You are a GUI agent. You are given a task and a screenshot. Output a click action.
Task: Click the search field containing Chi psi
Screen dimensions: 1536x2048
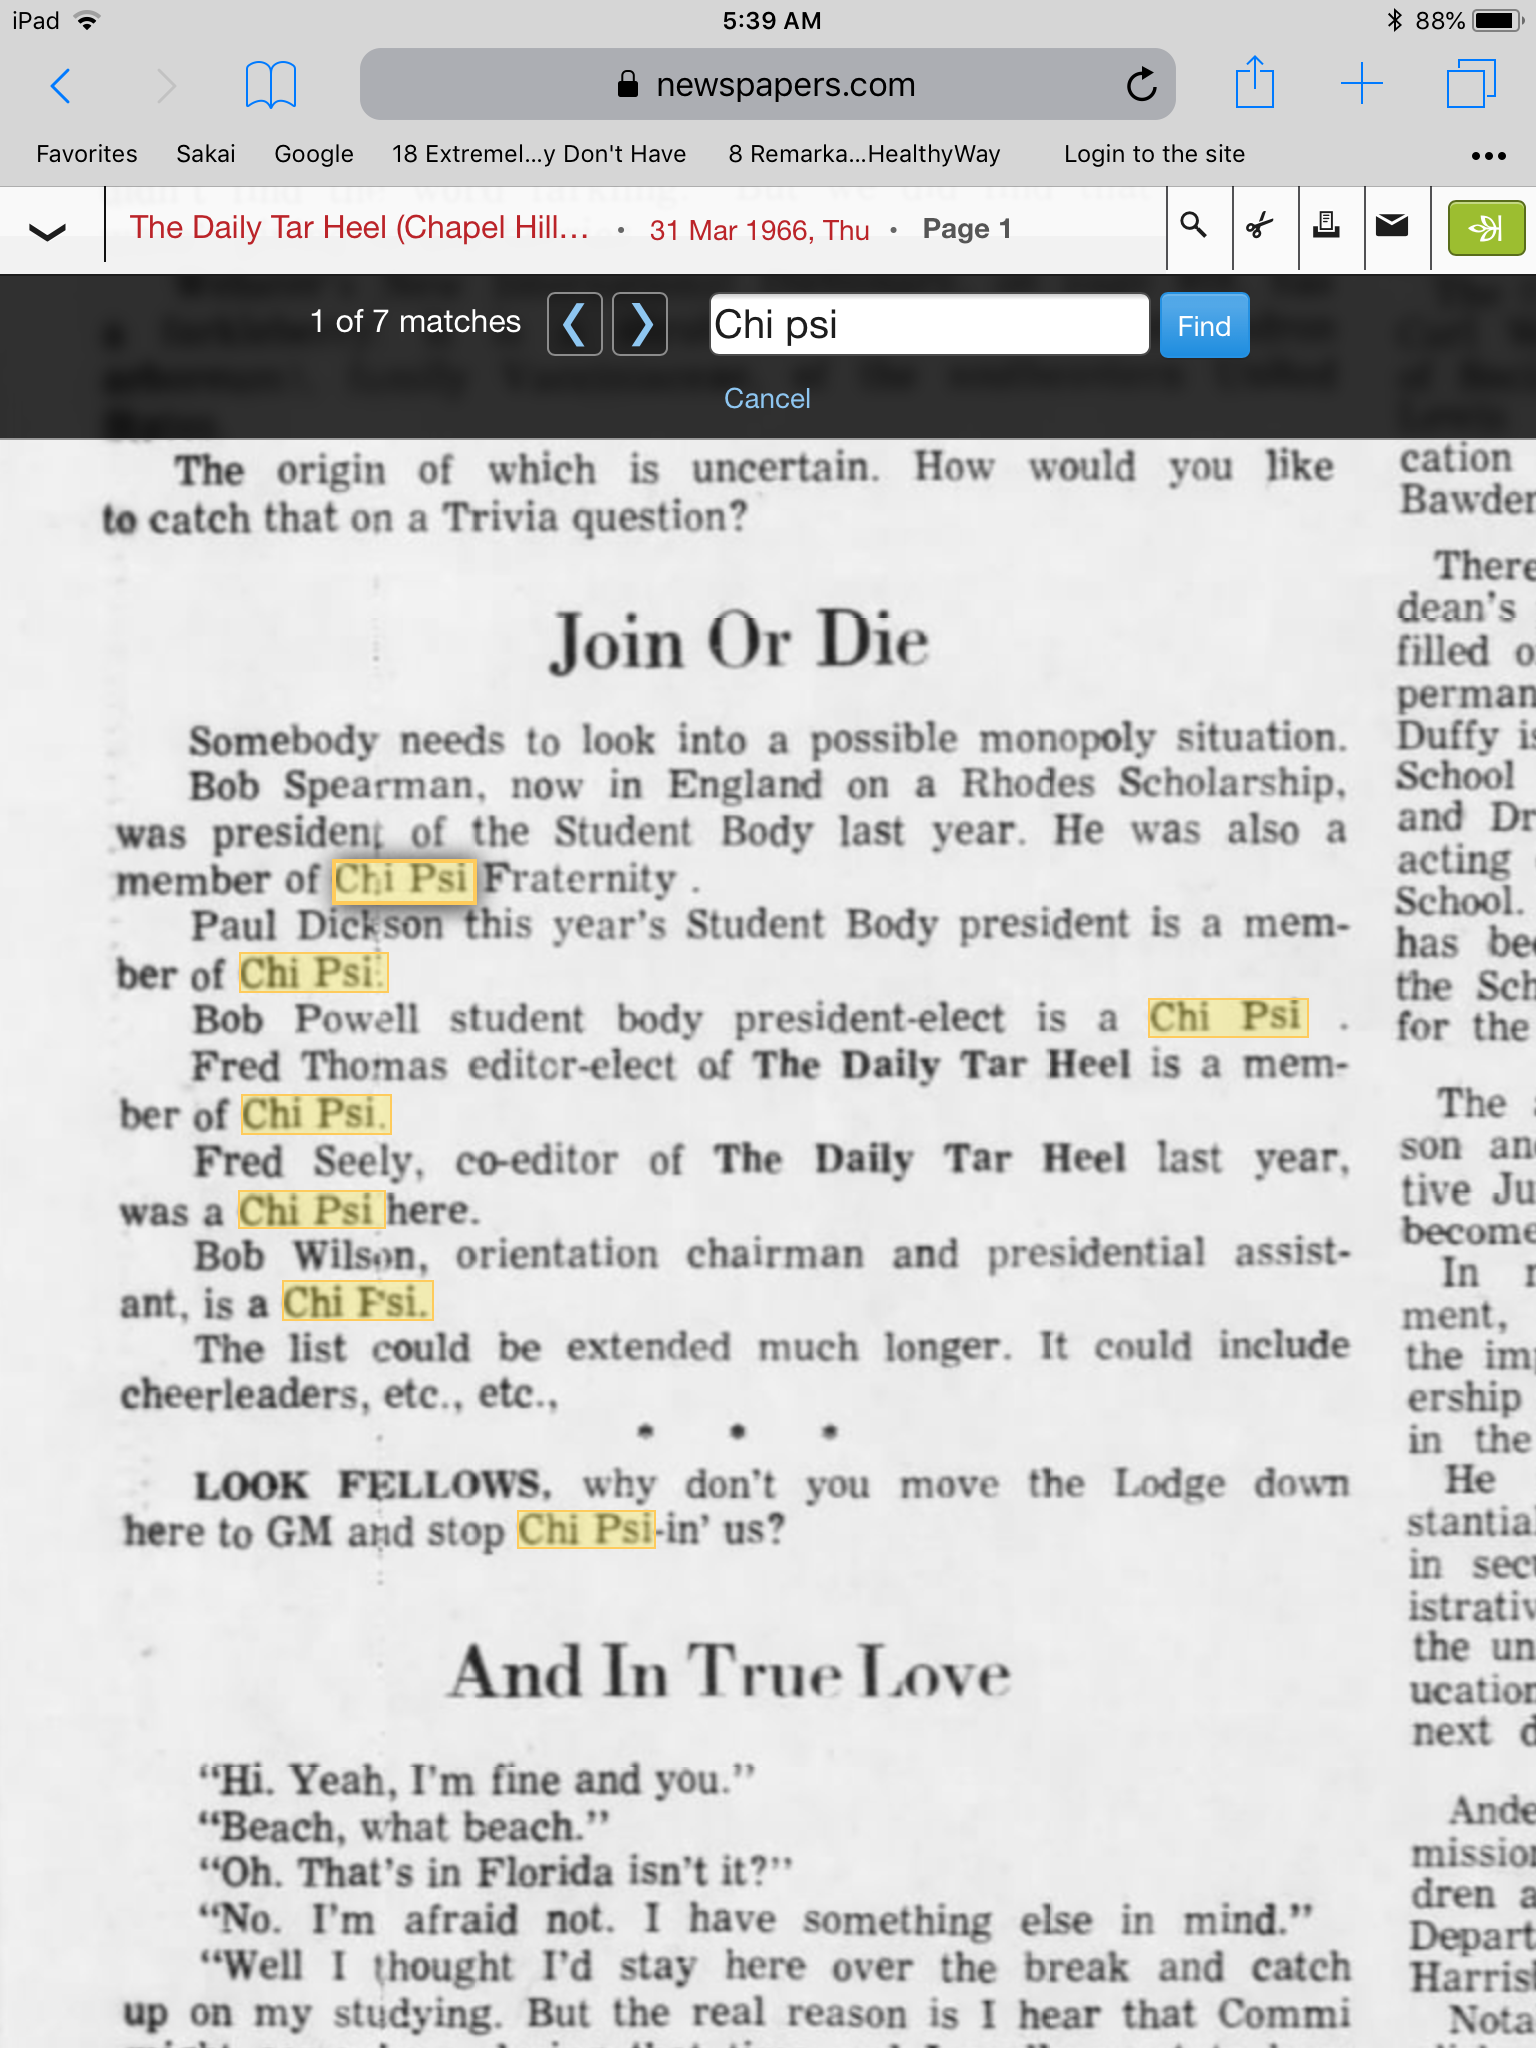928,325
